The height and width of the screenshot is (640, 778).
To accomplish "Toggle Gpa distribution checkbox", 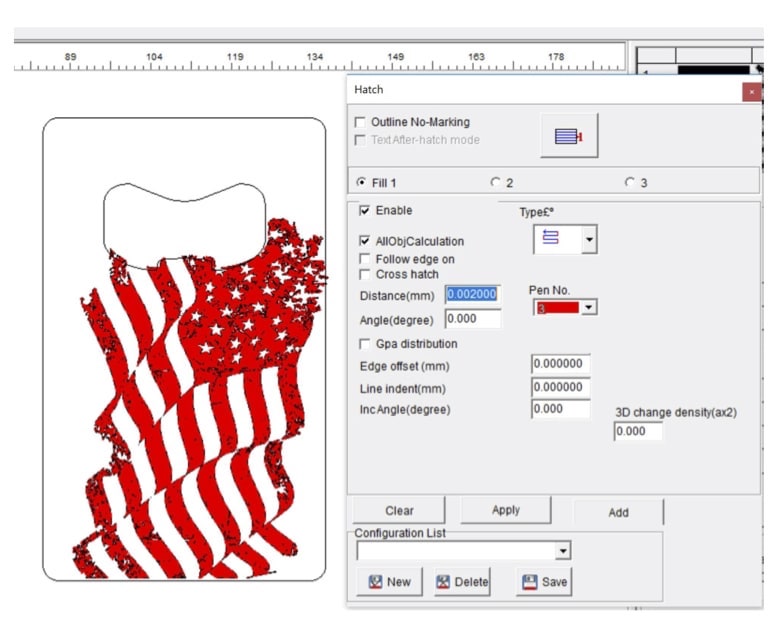I will click(365, 344).
